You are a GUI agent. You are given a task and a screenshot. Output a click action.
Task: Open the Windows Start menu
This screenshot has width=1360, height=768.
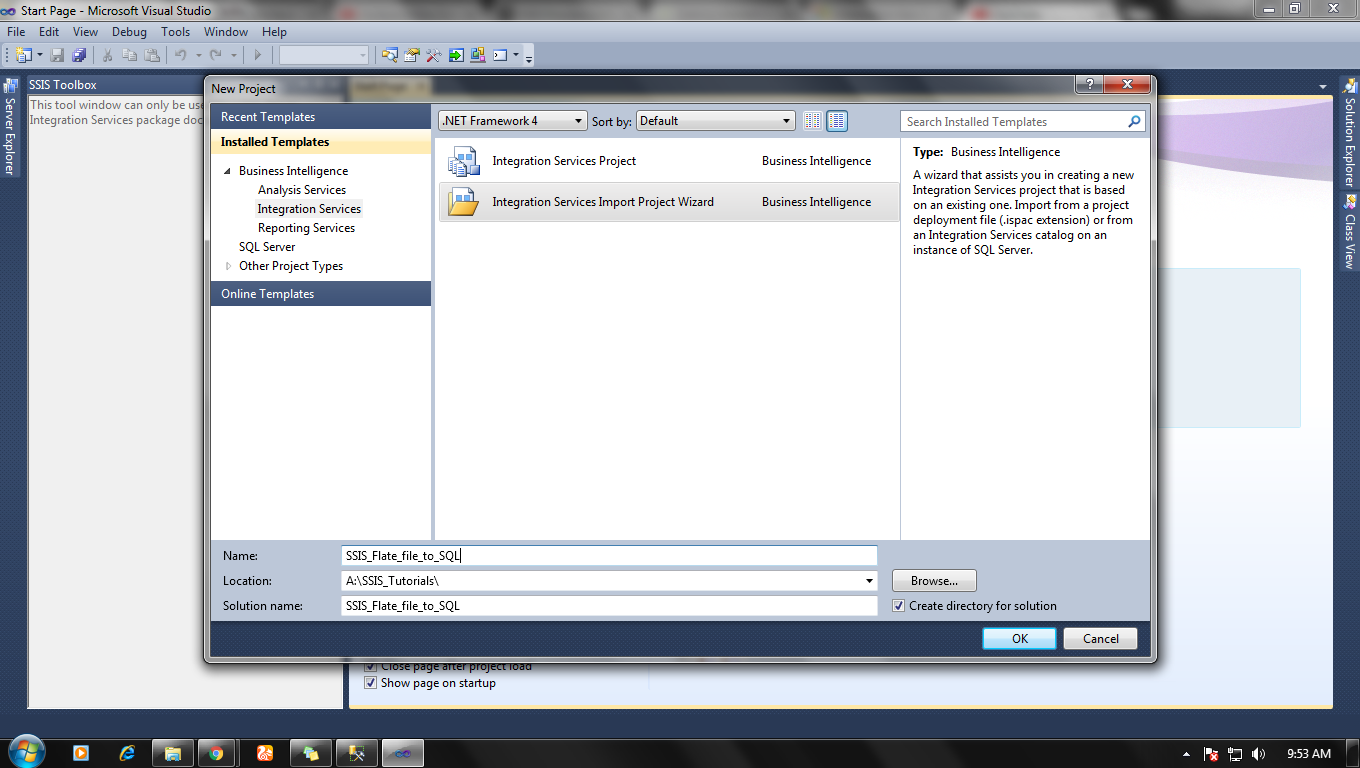[25, 752]
